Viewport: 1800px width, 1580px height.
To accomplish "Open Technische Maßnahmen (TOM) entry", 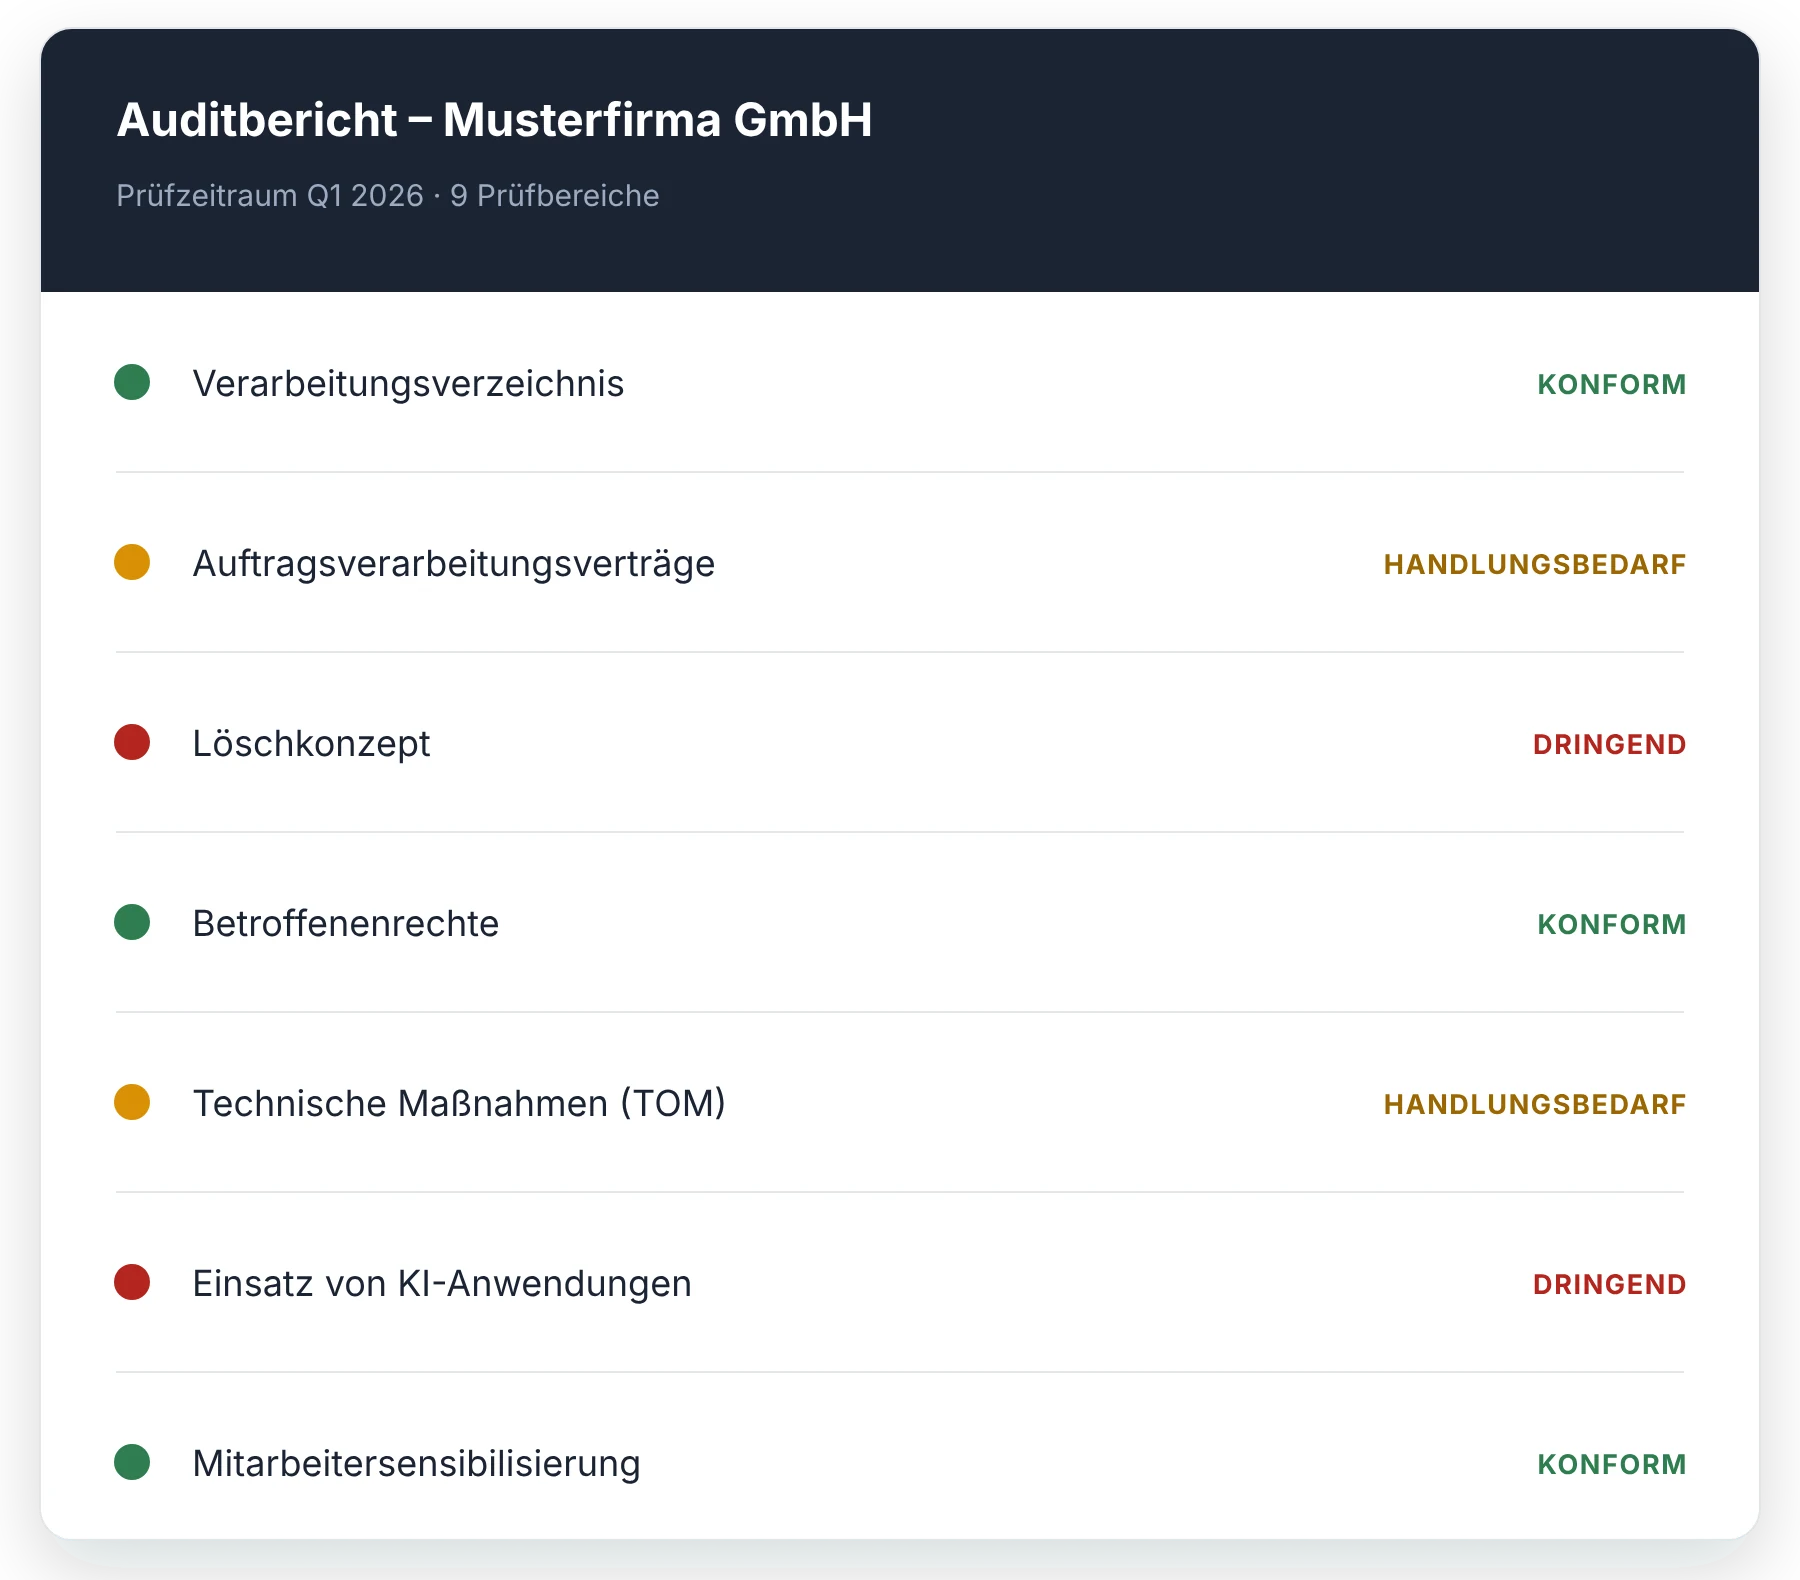I will pyautogui.click(x=900, y=1102).
